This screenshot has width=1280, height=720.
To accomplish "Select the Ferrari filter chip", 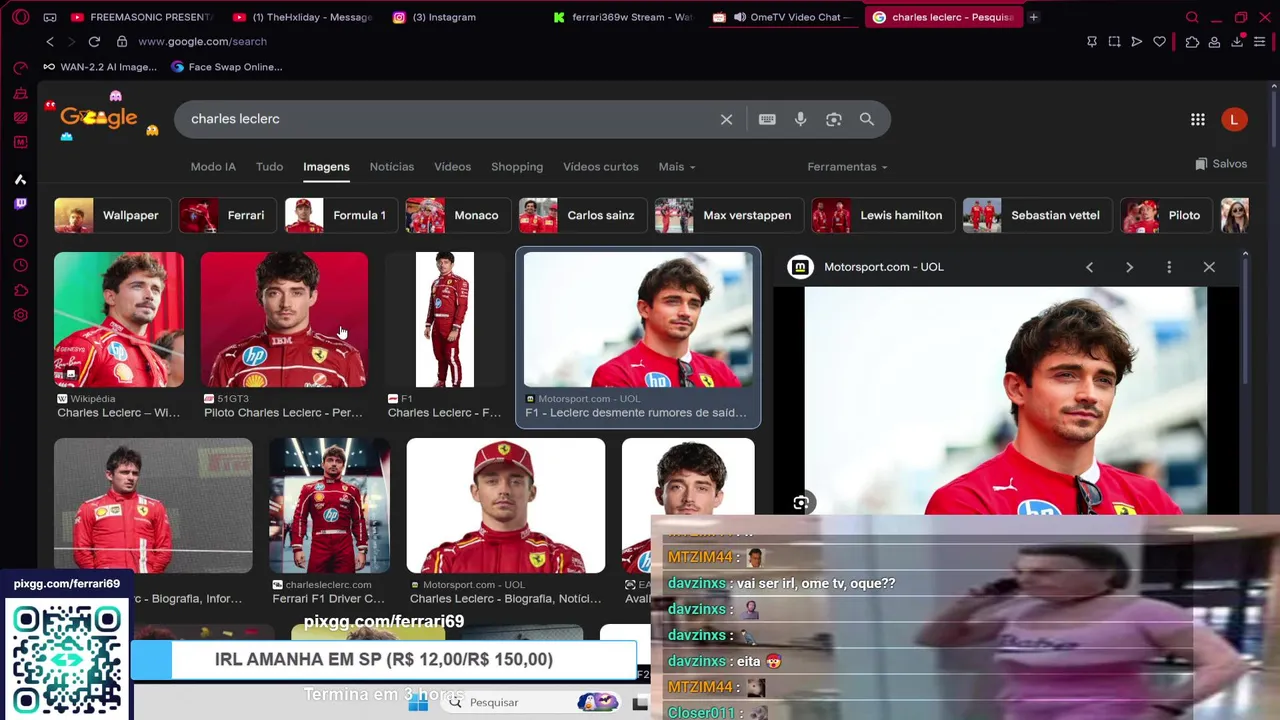I will point(227,215).
